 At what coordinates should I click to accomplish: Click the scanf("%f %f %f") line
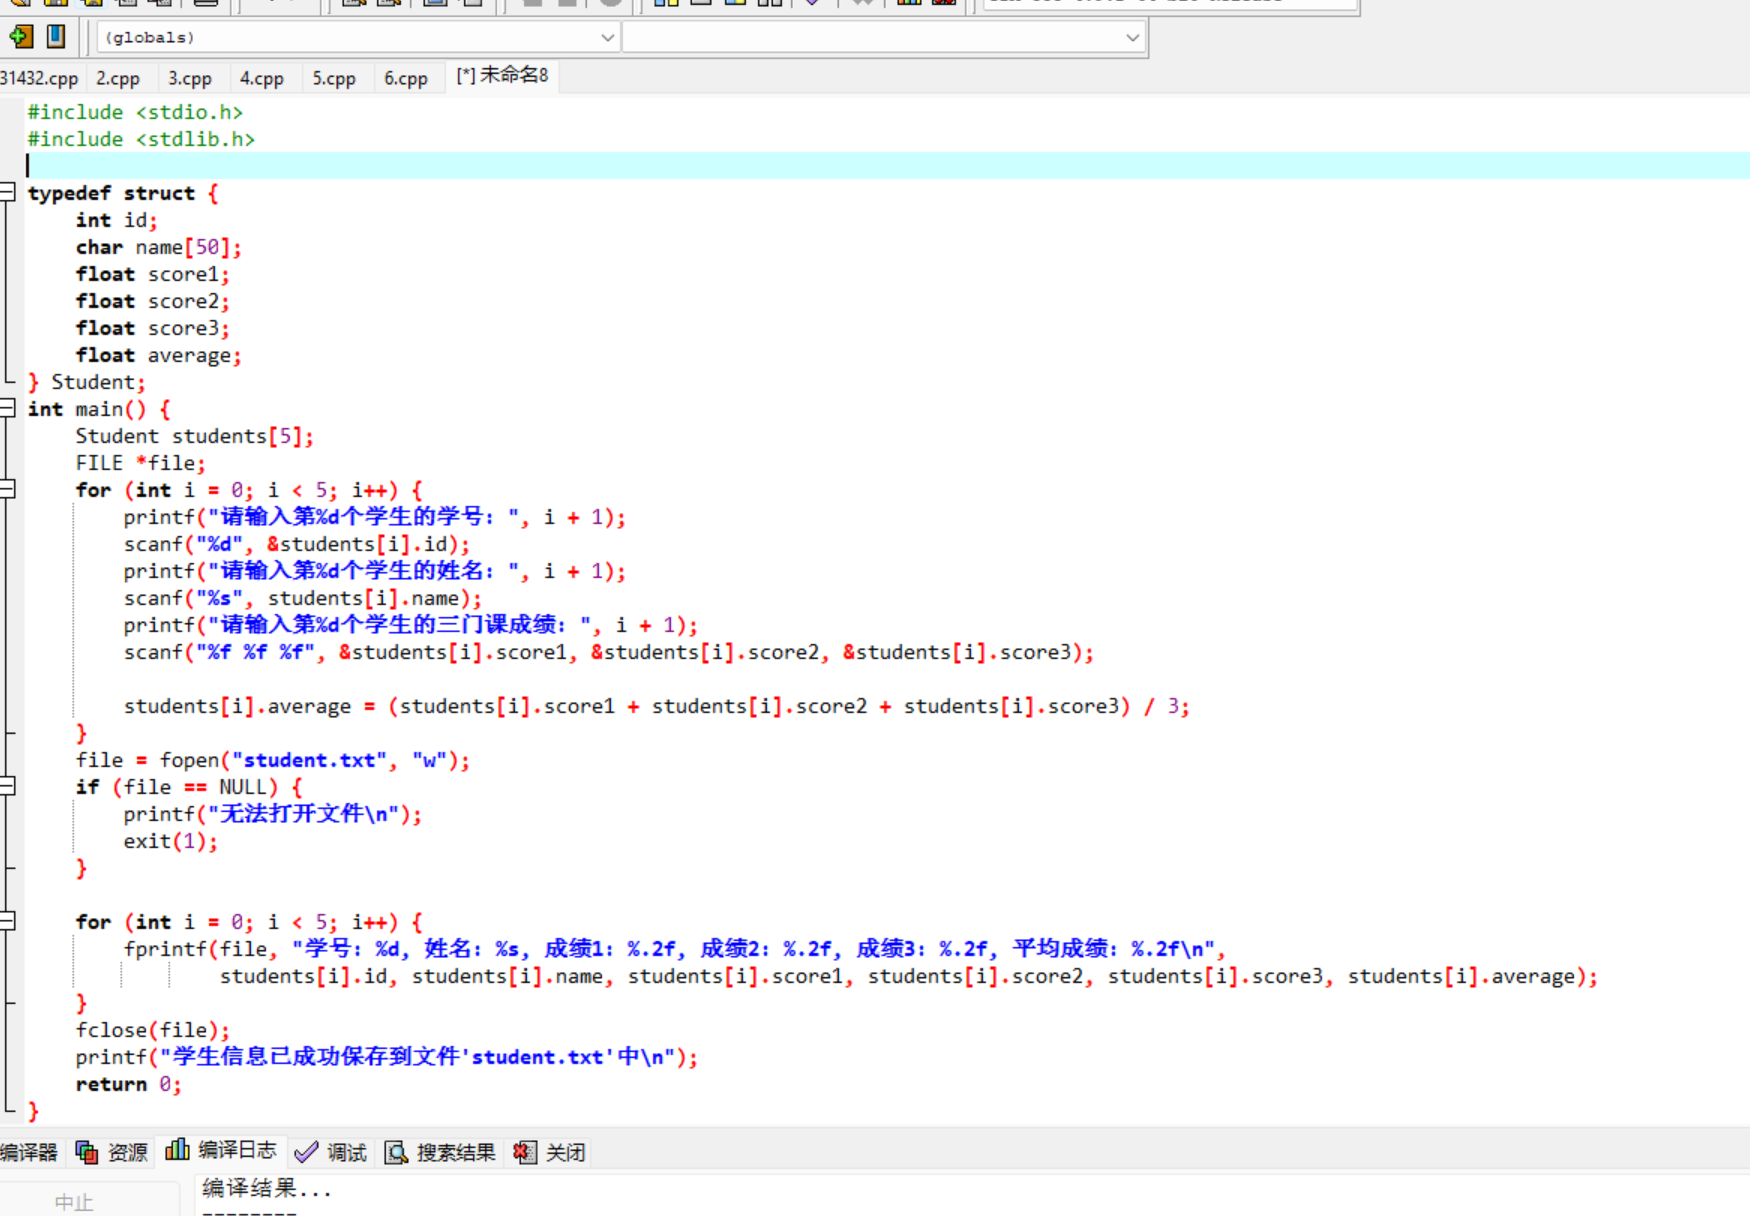(x=608, y=652)
